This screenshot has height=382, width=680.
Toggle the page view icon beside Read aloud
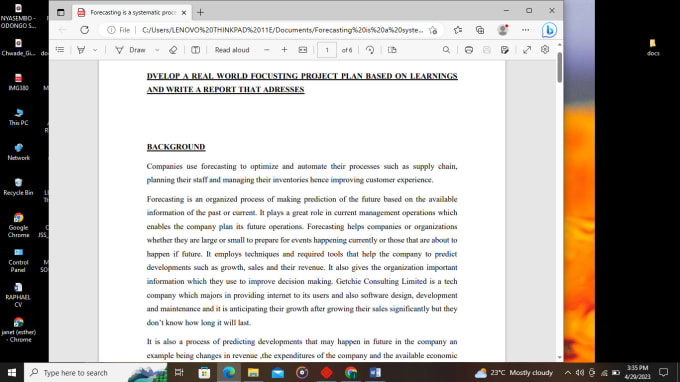[196, 50]
